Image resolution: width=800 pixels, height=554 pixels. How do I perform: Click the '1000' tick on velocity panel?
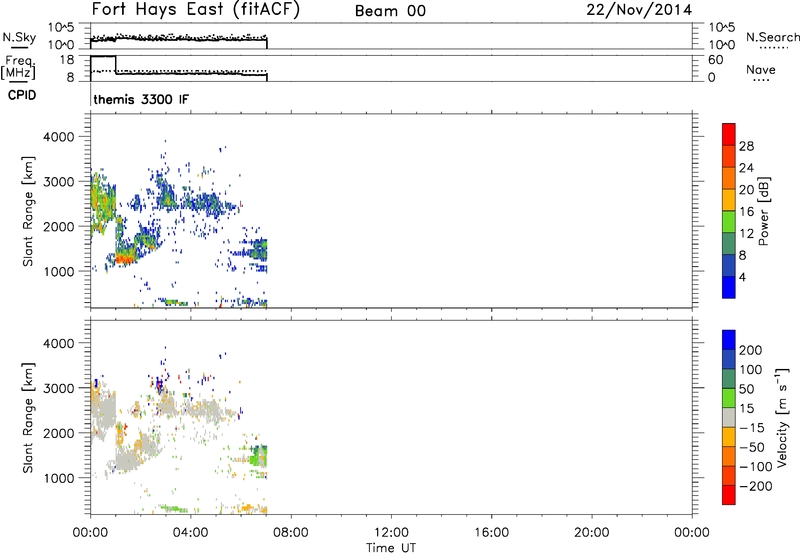click(59, 478)
